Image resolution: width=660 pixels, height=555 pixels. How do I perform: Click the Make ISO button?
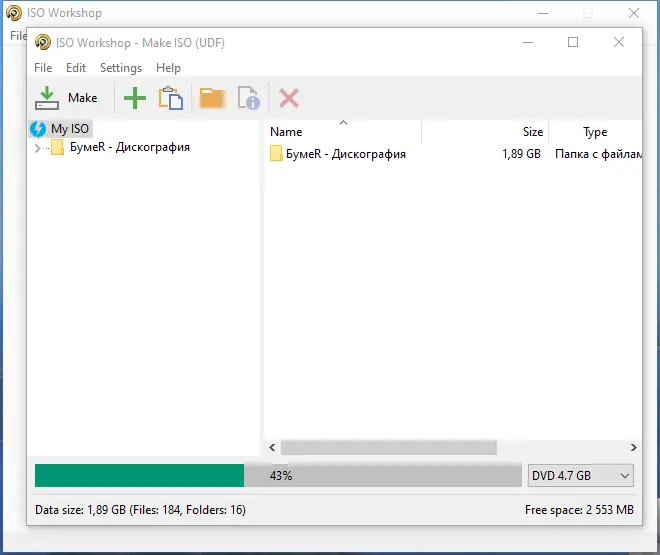pos(67,98)
